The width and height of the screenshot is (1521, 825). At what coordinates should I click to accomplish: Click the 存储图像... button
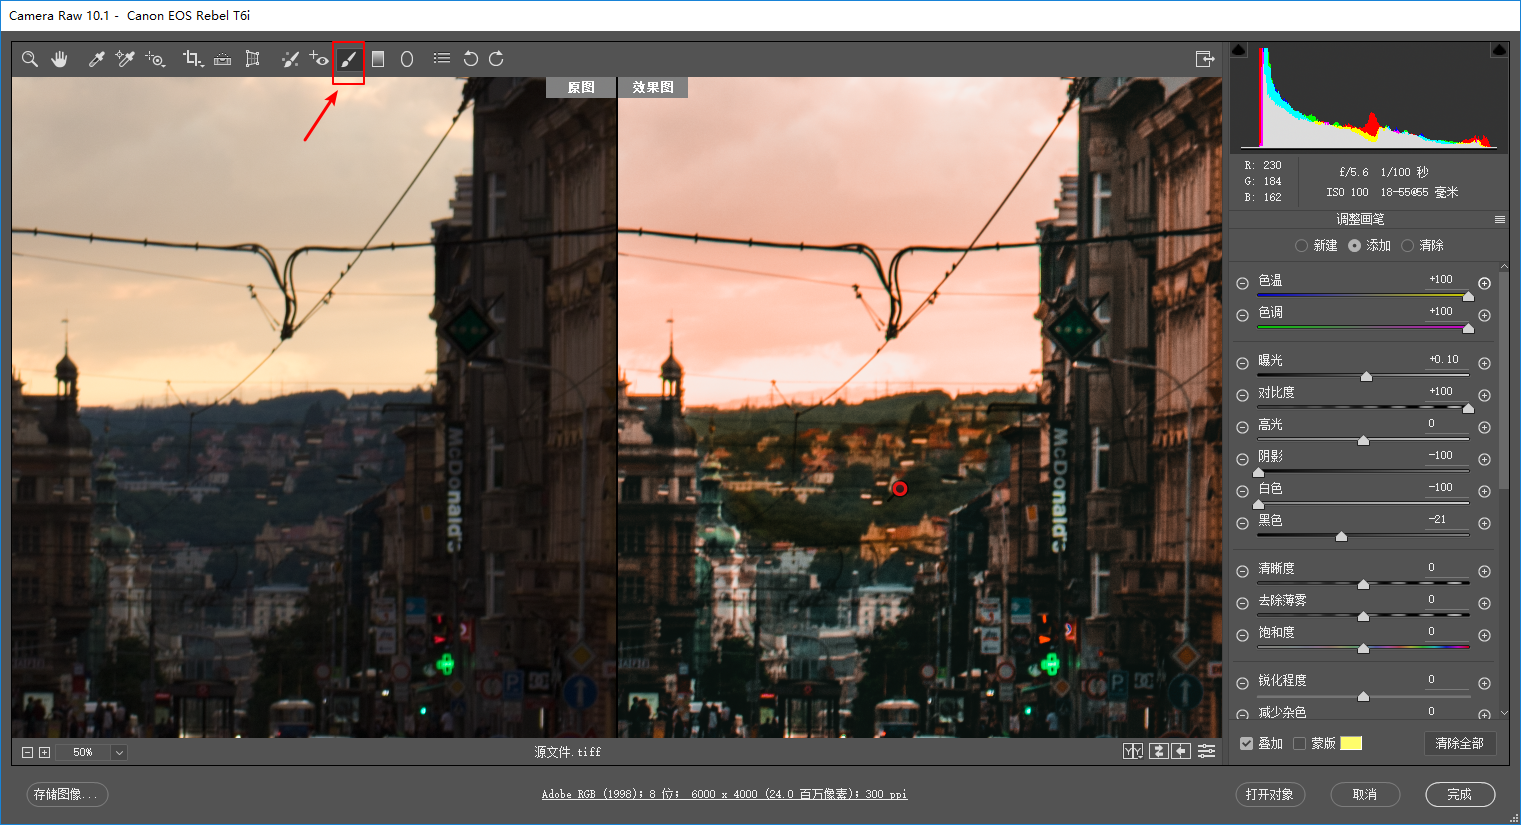click(67, 794)
